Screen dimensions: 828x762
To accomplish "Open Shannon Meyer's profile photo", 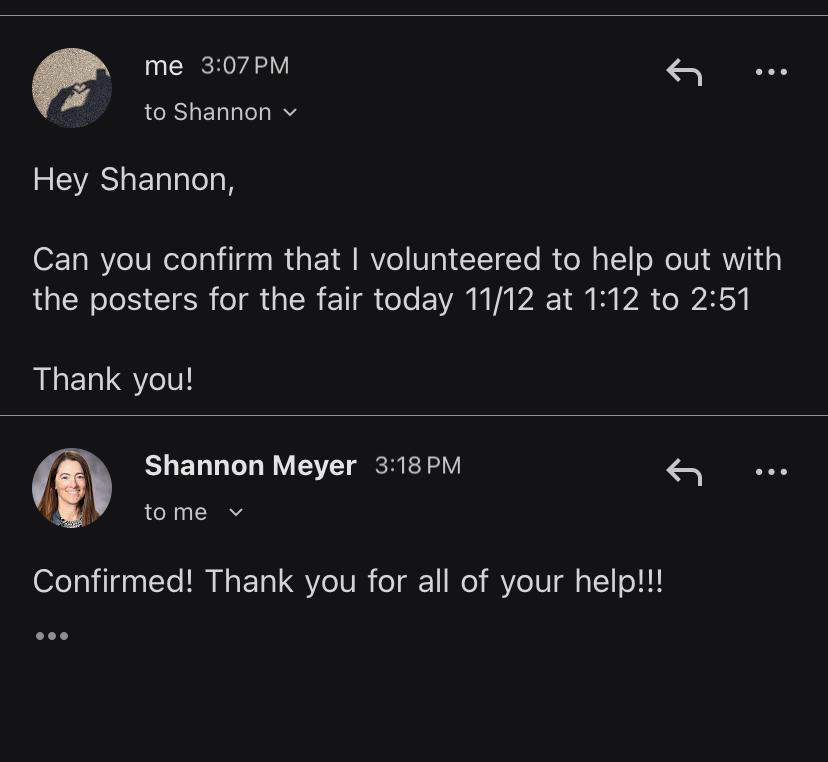I will (72, 488).
